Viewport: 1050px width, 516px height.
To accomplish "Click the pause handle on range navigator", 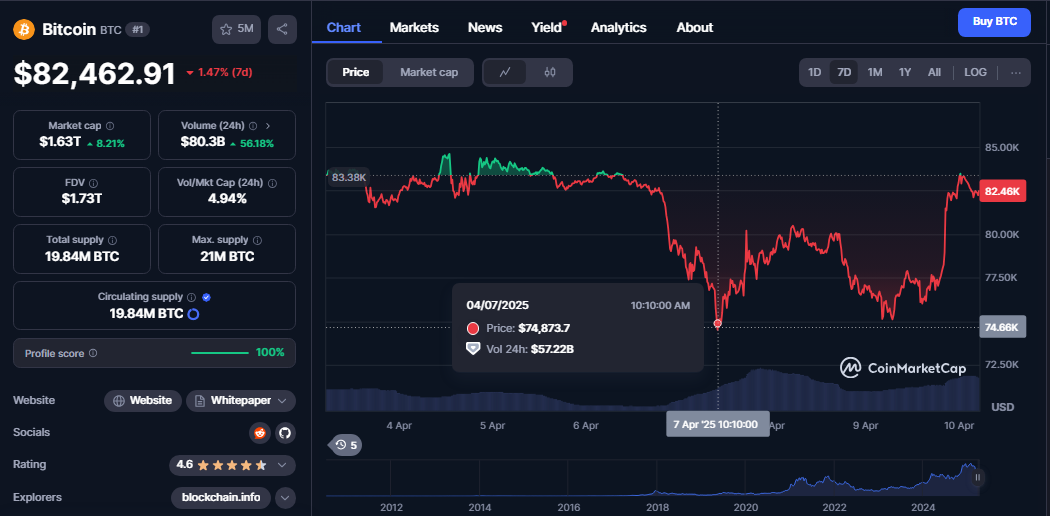I will (978, 477).
